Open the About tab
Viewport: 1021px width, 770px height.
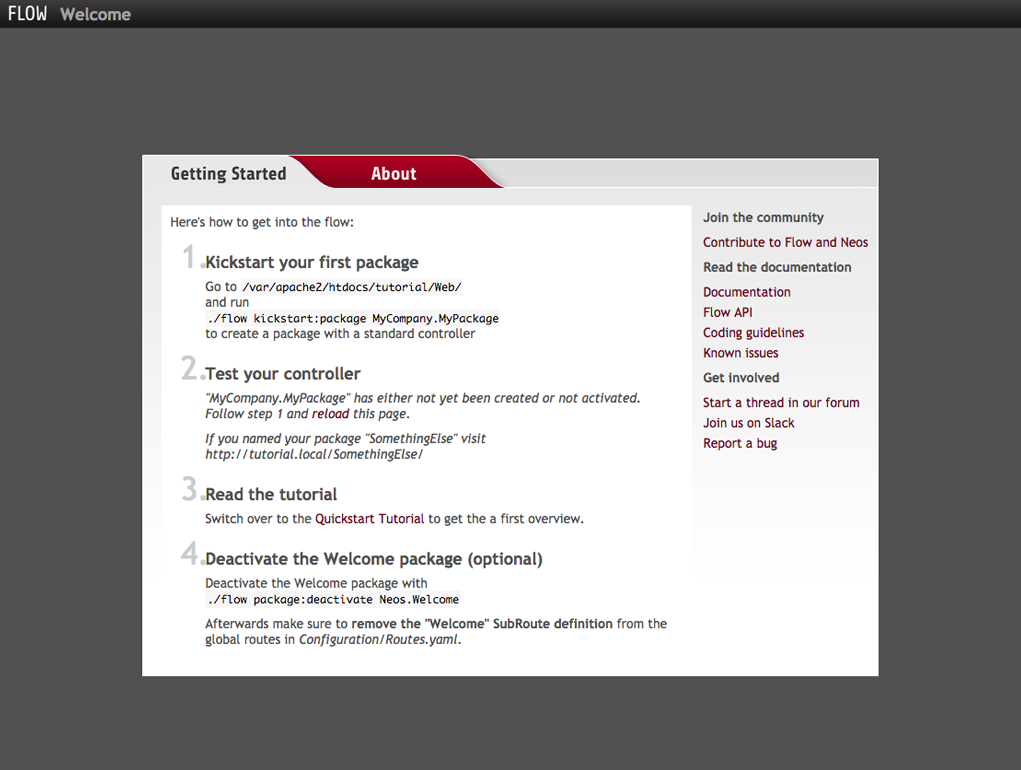(393, 173)
